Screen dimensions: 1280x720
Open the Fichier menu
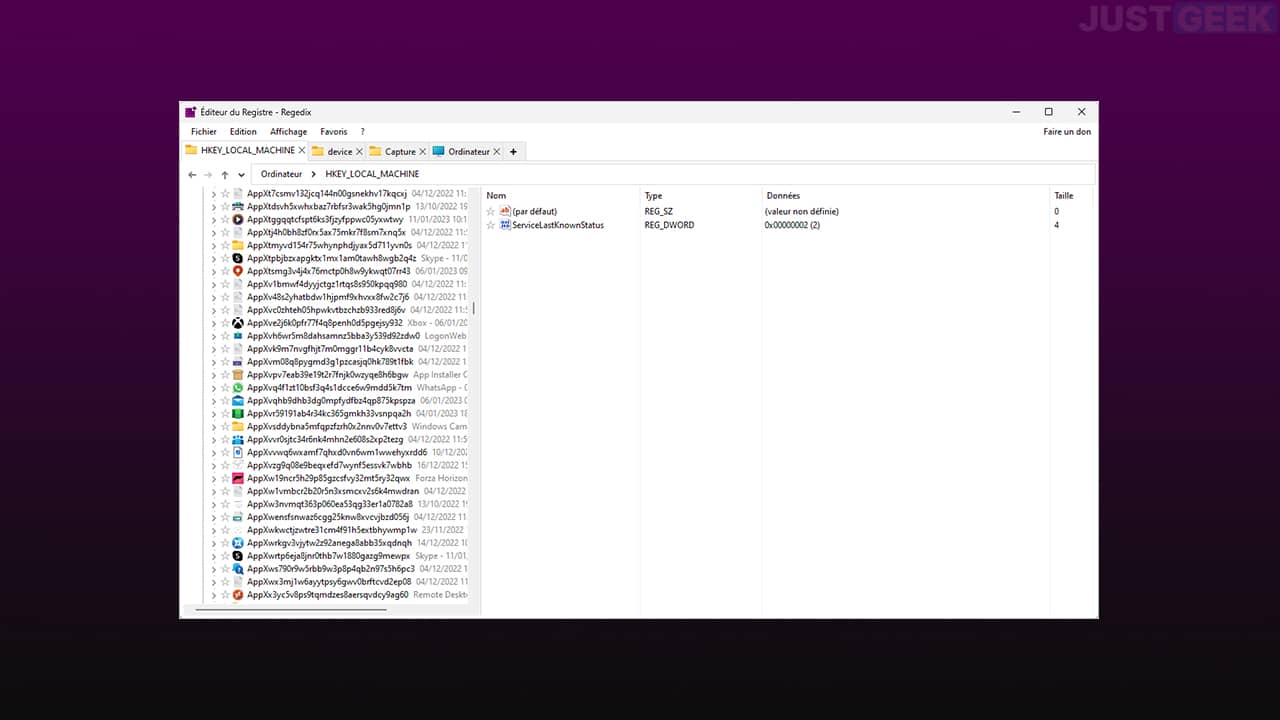[x=204, y=131]
